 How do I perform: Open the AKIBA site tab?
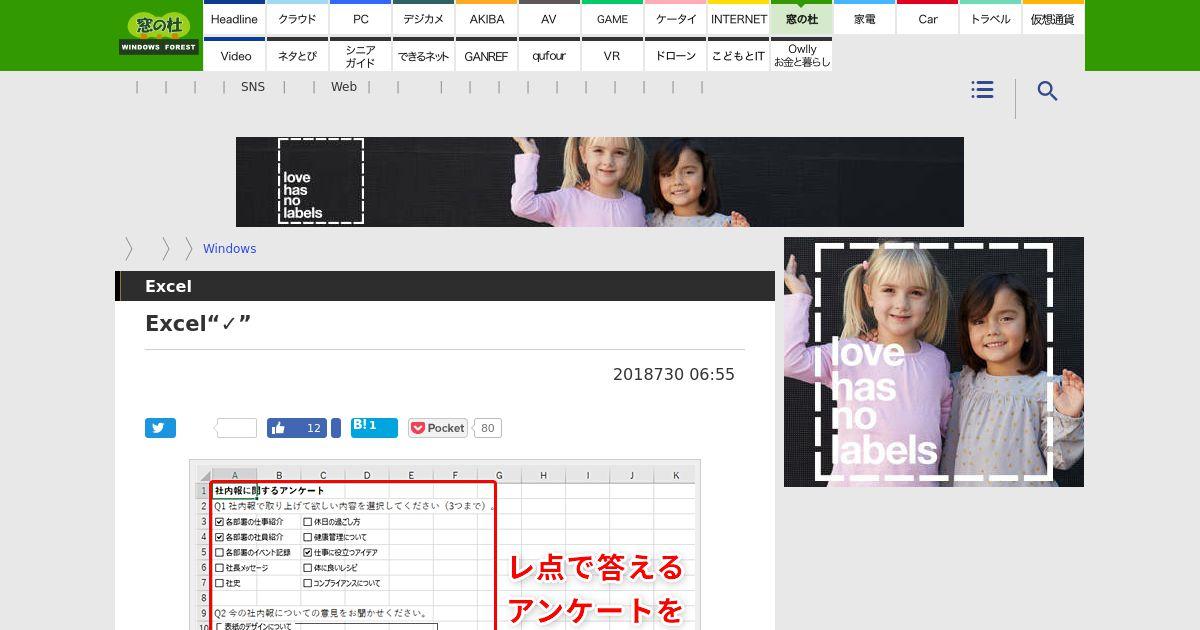[x=486, y=19]
